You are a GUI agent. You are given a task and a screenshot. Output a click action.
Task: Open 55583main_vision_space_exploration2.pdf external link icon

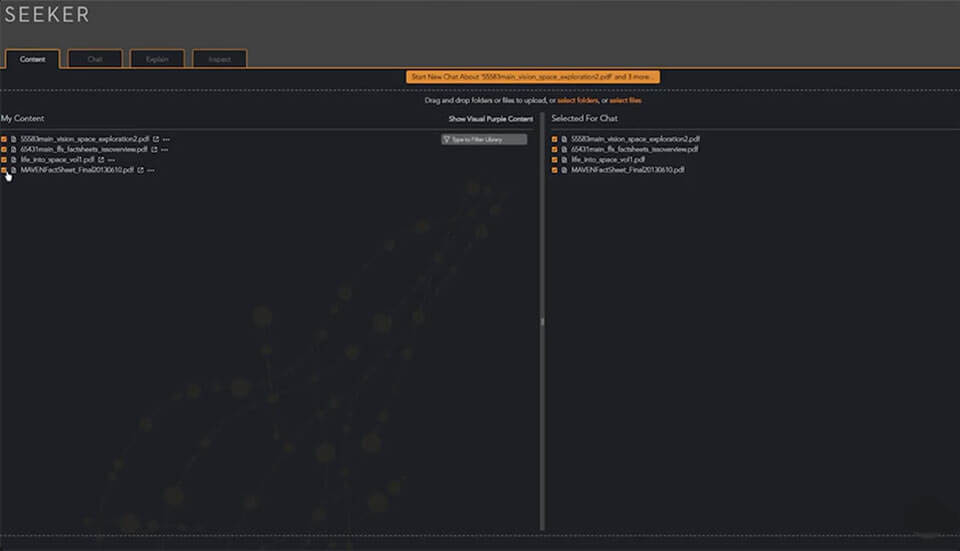(x=155, y=139)
